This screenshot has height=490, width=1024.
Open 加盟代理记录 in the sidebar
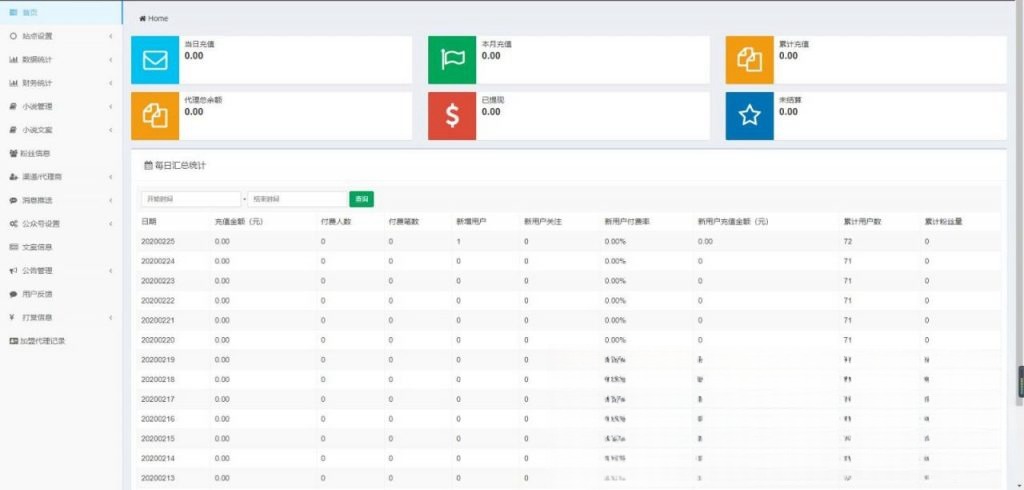pyautogui.click(x=43, y=341)
